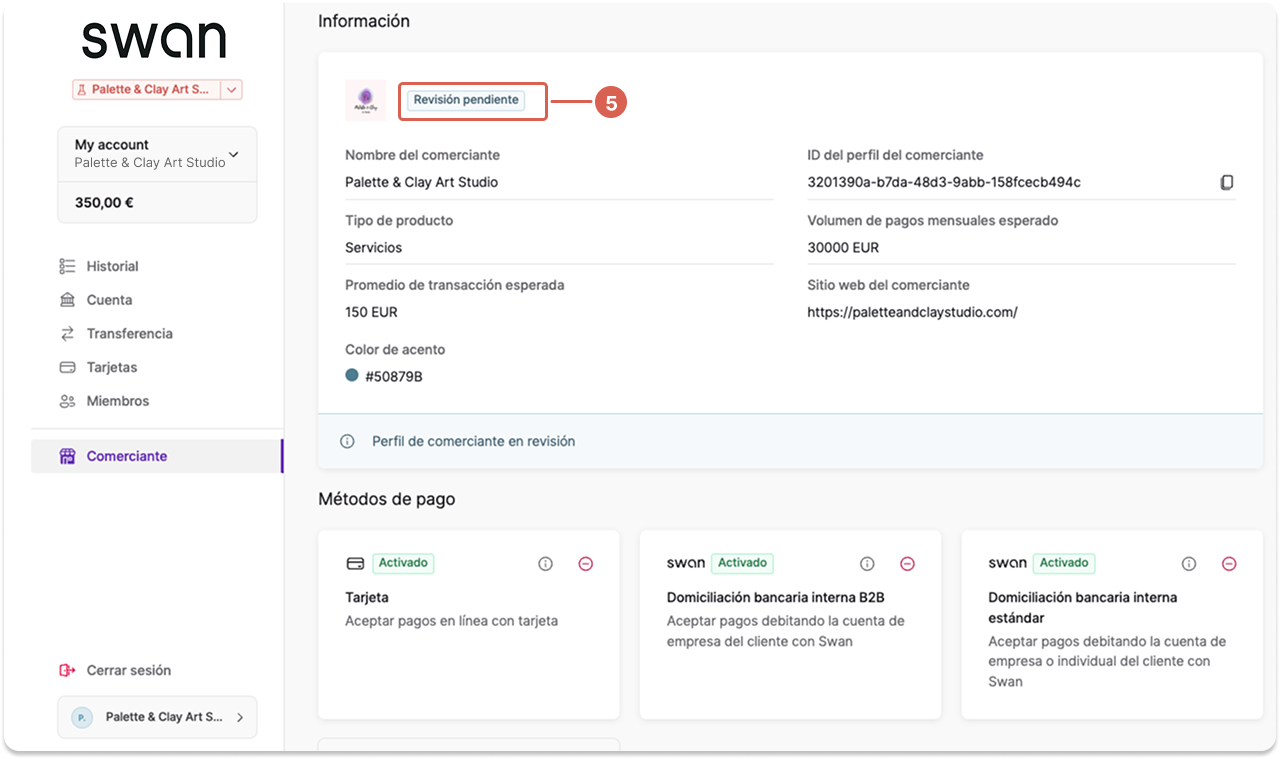Click the merchant logo thumbnail

pyautogui.click(x=365, y=101)
